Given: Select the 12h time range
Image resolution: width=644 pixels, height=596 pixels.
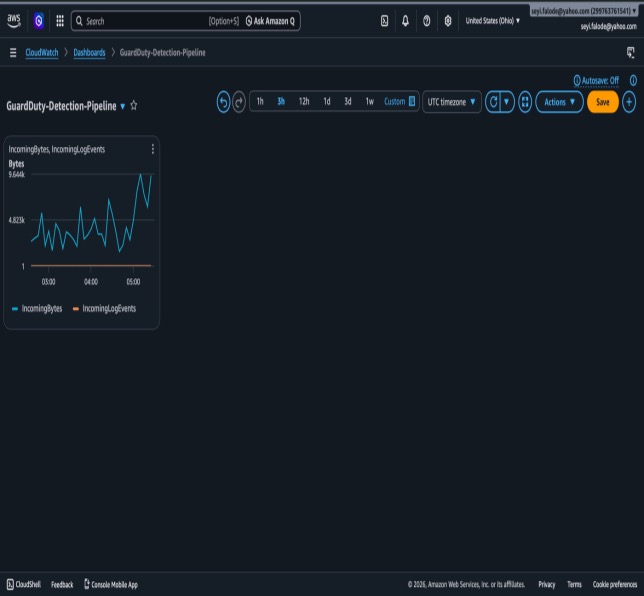Looking at the screenshot, I should pos(304,101).
